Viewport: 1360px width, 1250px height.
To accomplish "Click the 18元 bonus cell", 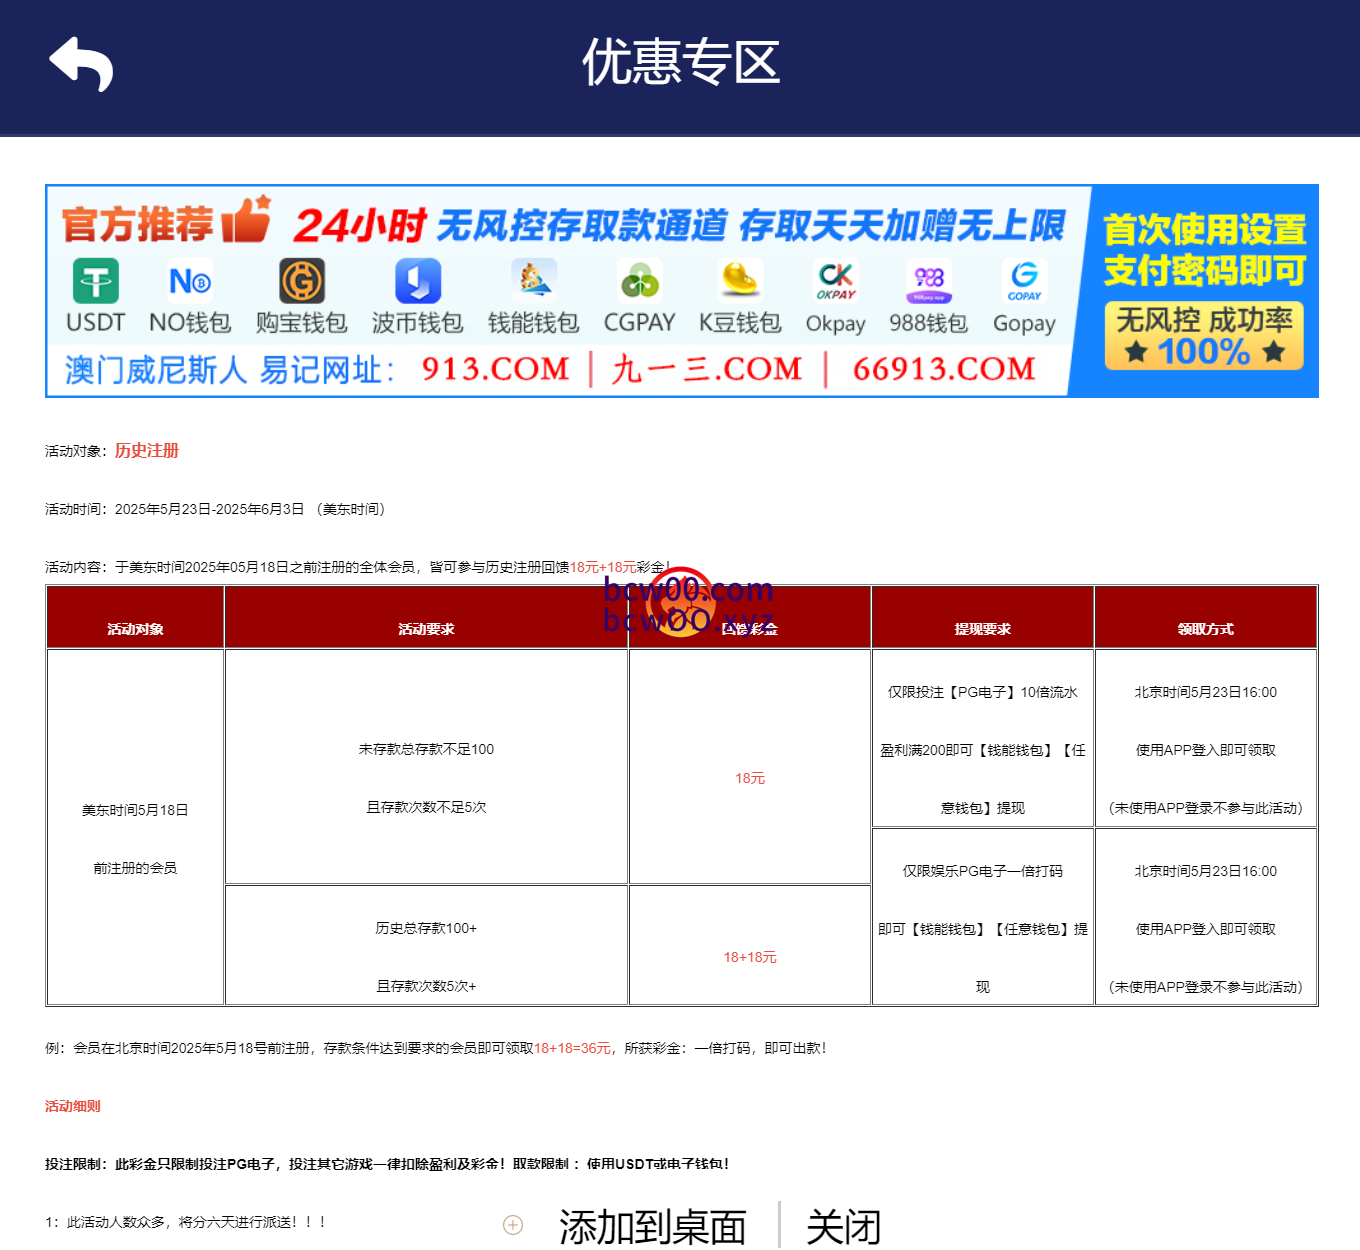I will point(750,778).
